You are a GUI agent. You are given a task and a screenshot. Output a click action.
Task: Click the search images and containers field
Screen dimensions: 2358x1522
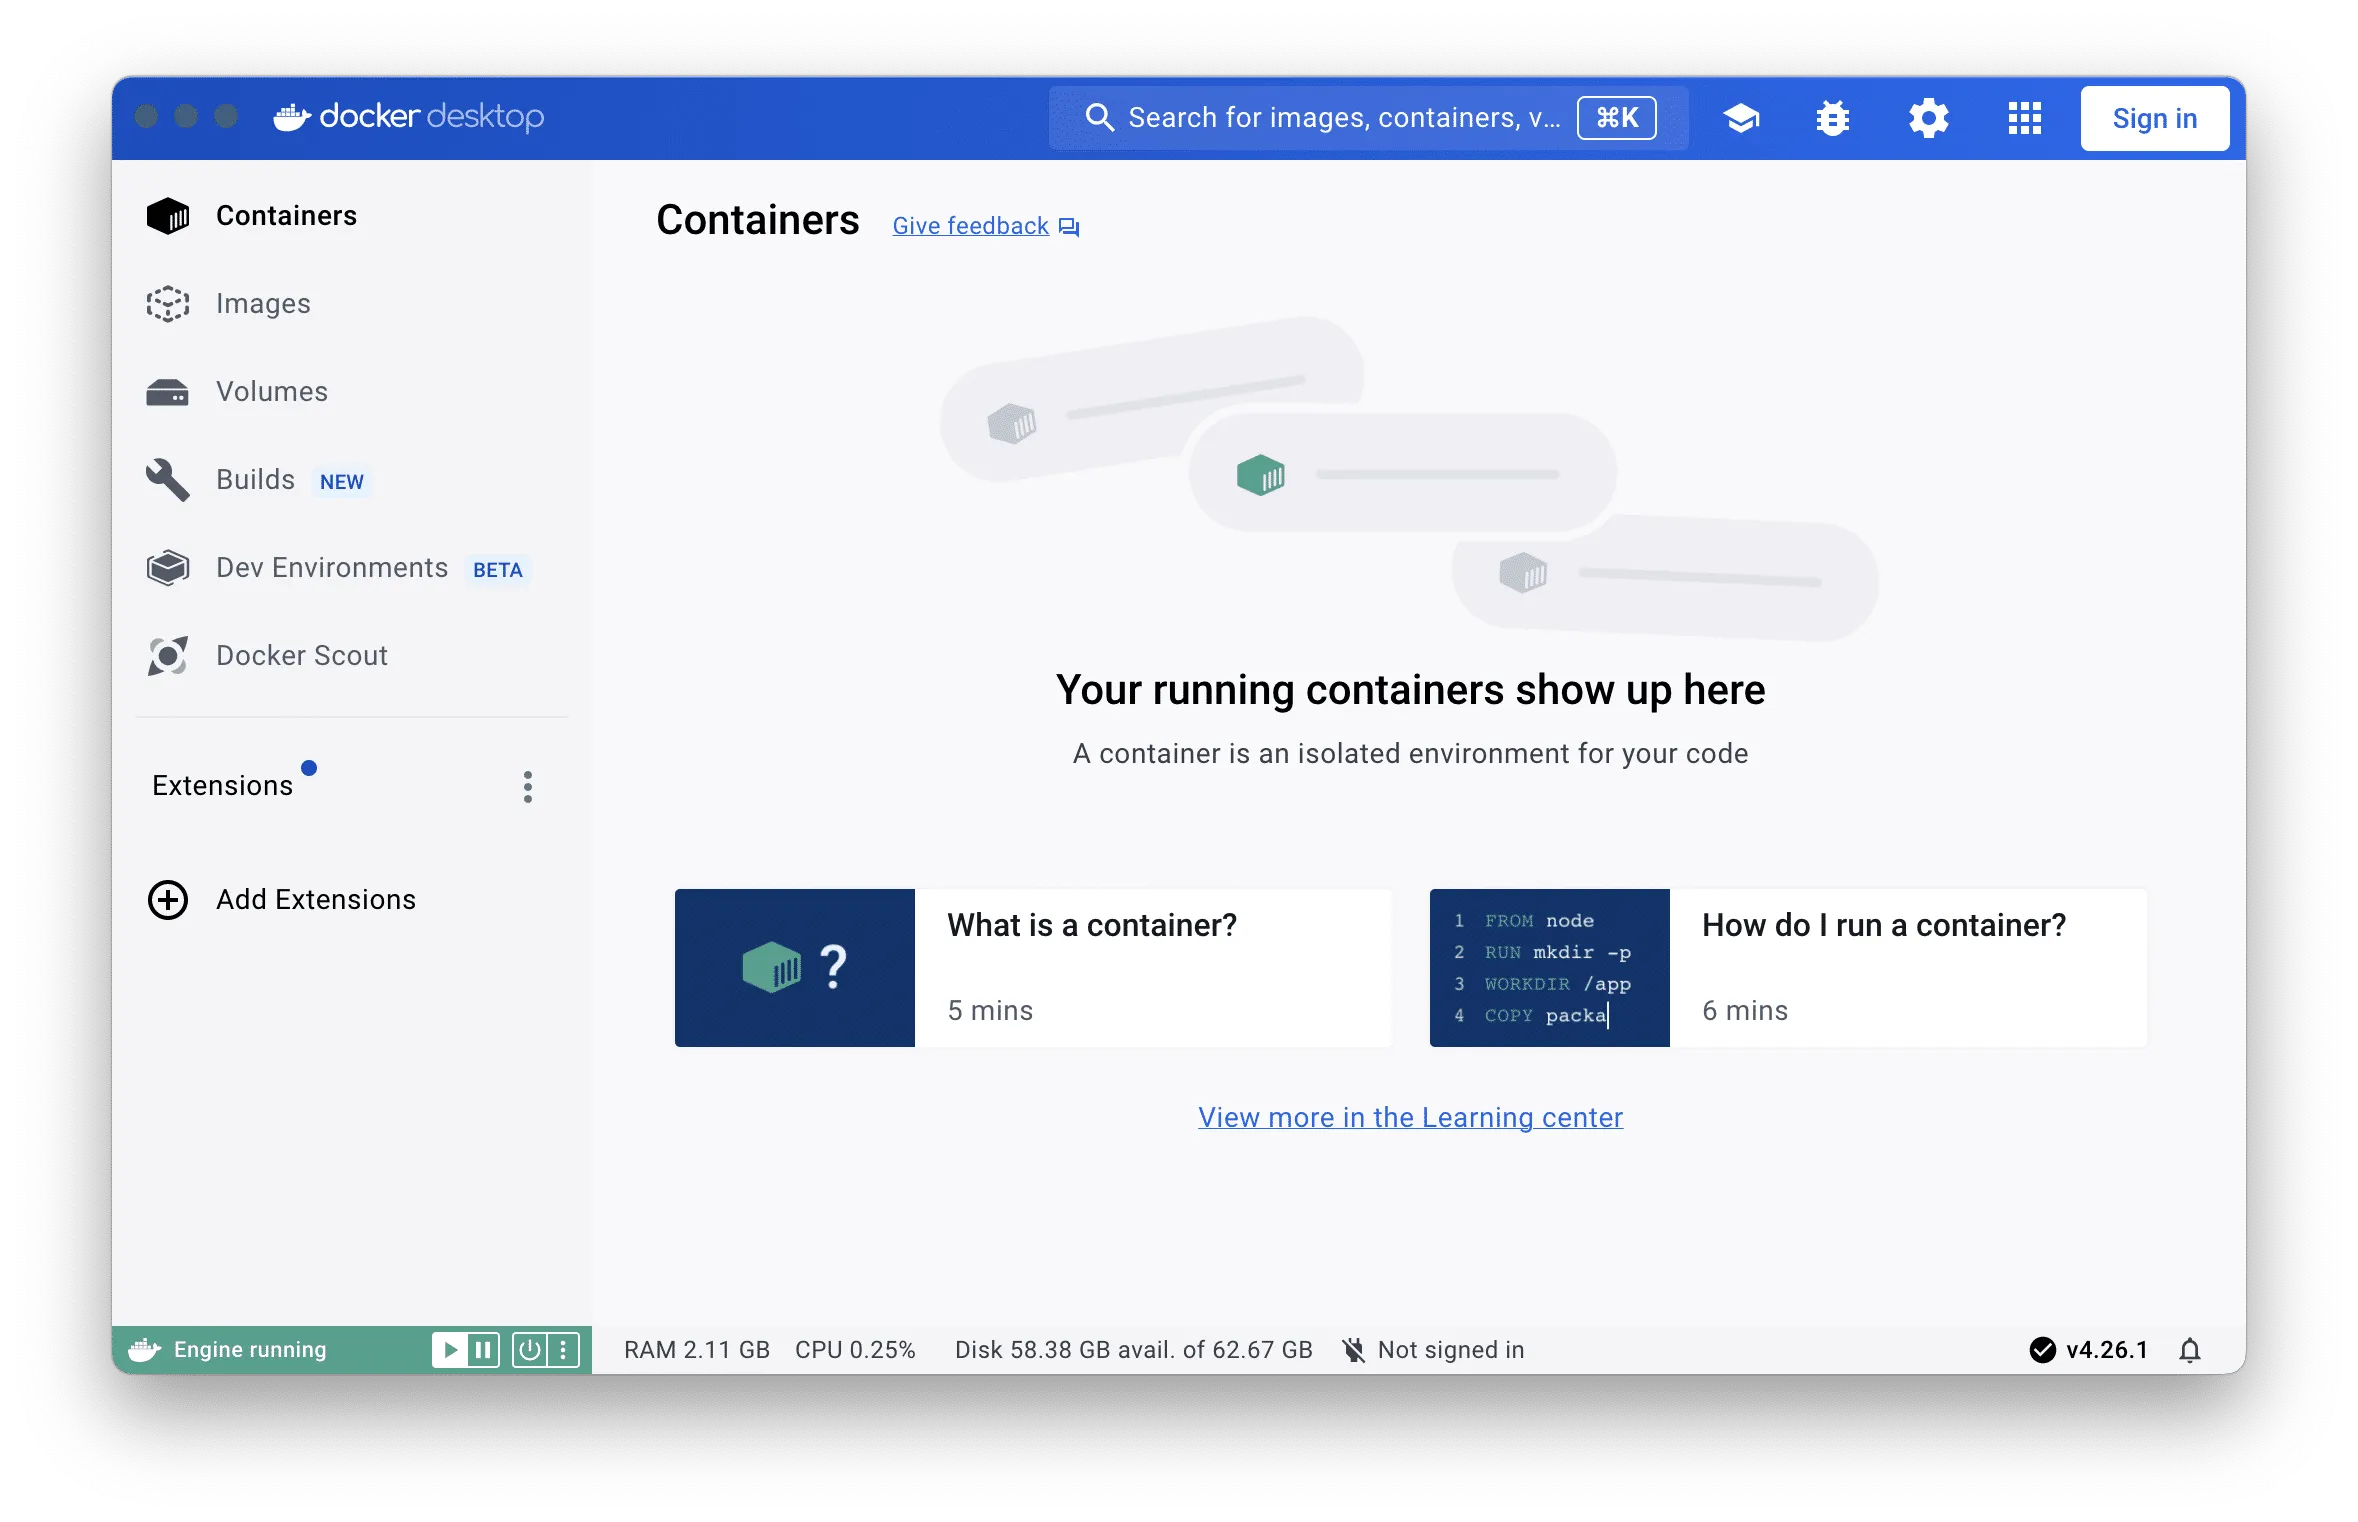tap(1368, 118)
